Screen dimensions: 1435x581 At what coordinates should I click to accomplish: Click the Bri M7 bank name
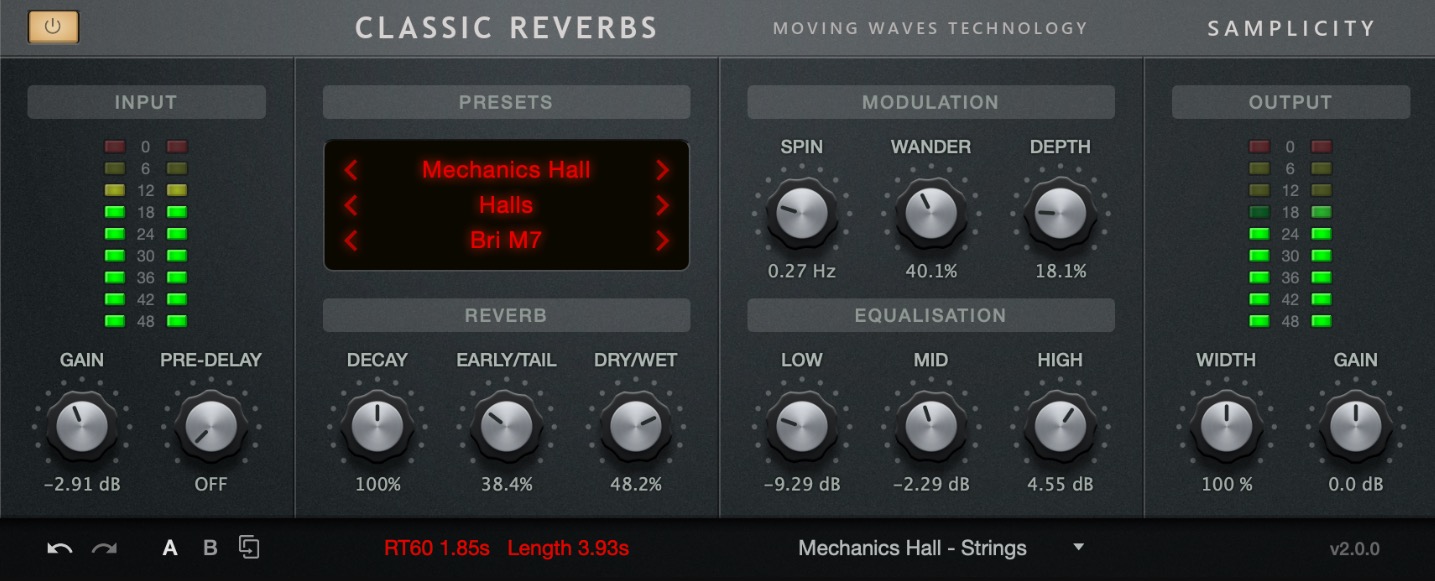506,240
